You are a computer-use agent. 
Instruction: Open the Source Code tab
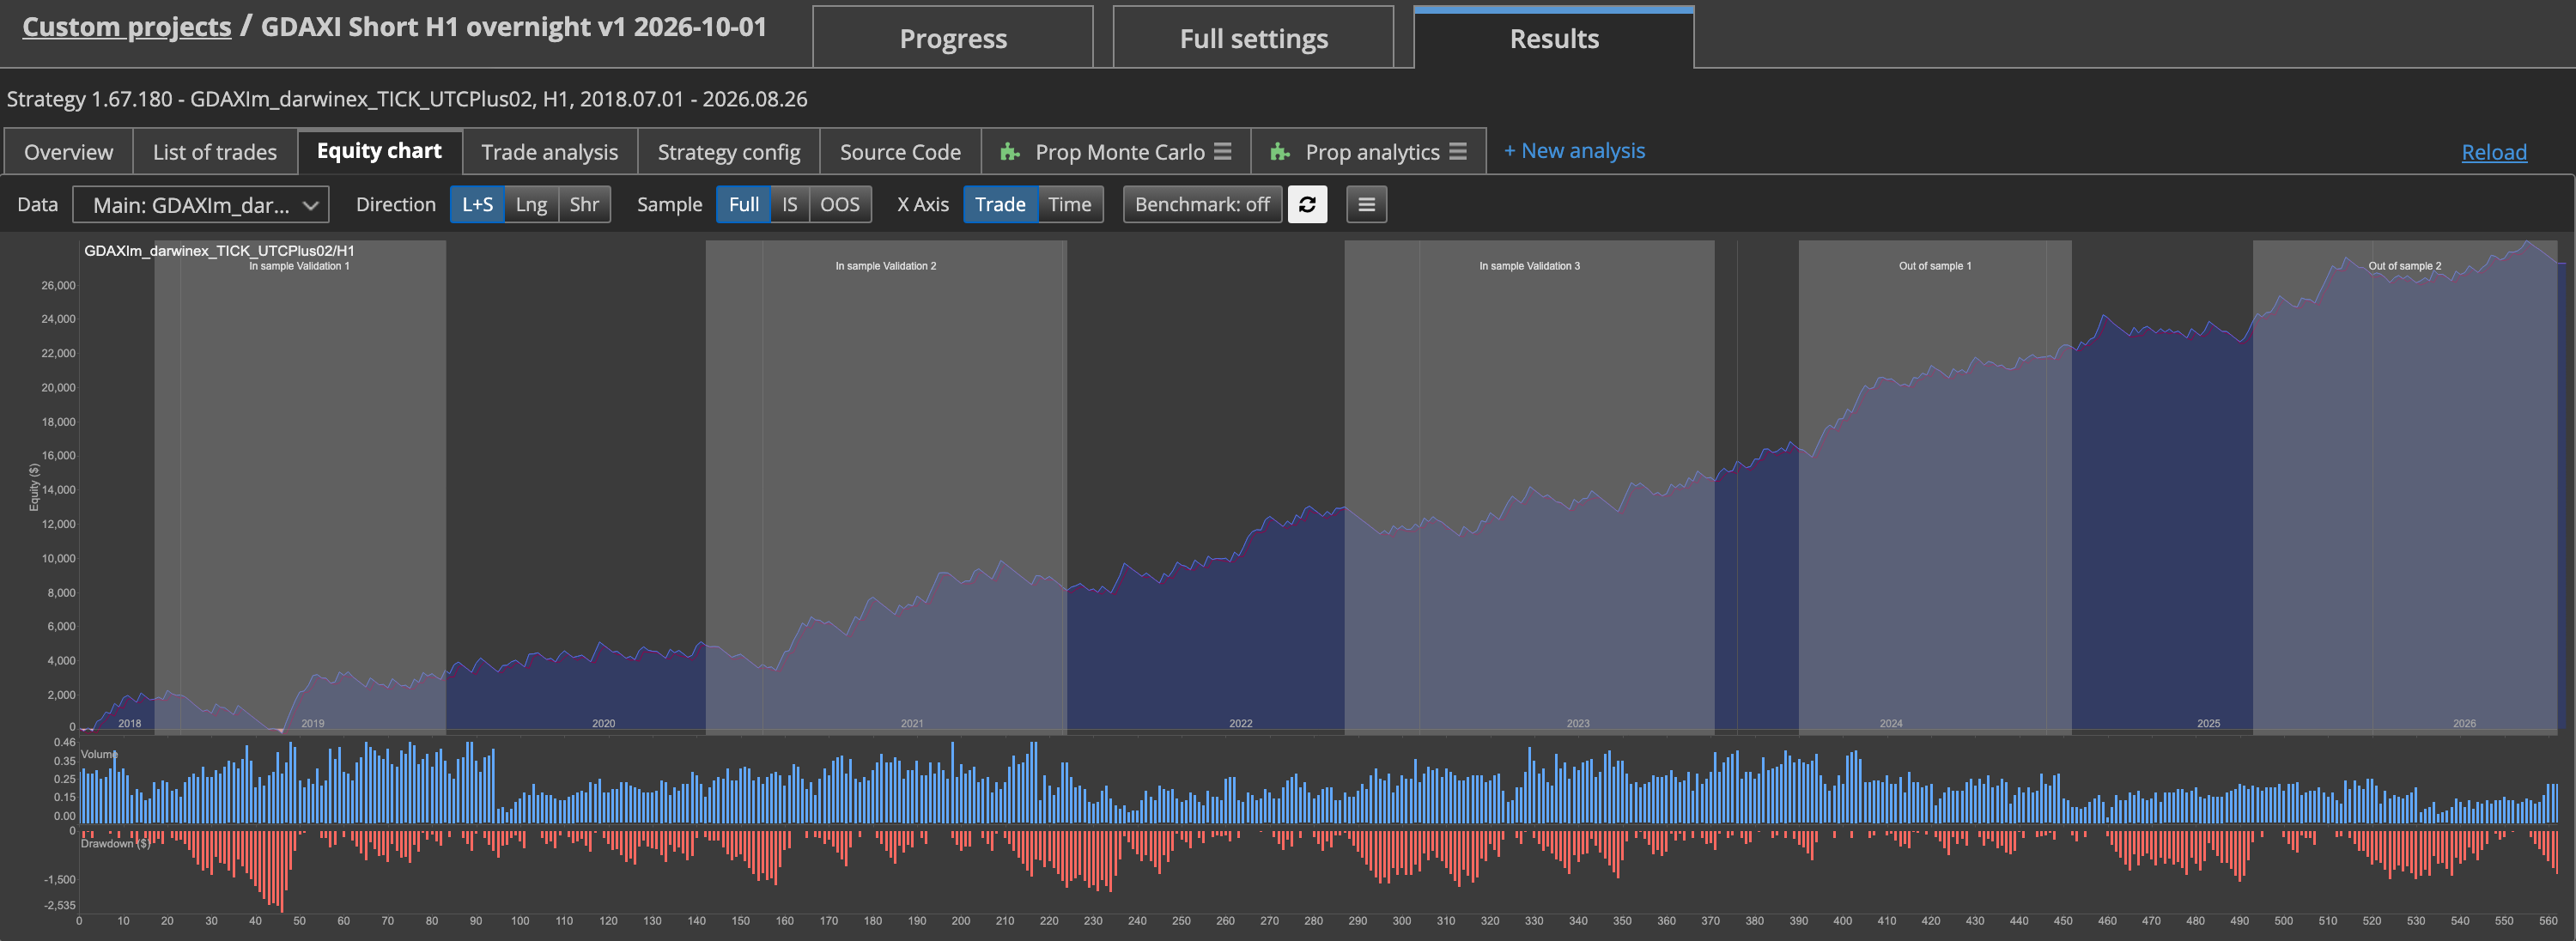pos(900,152)
